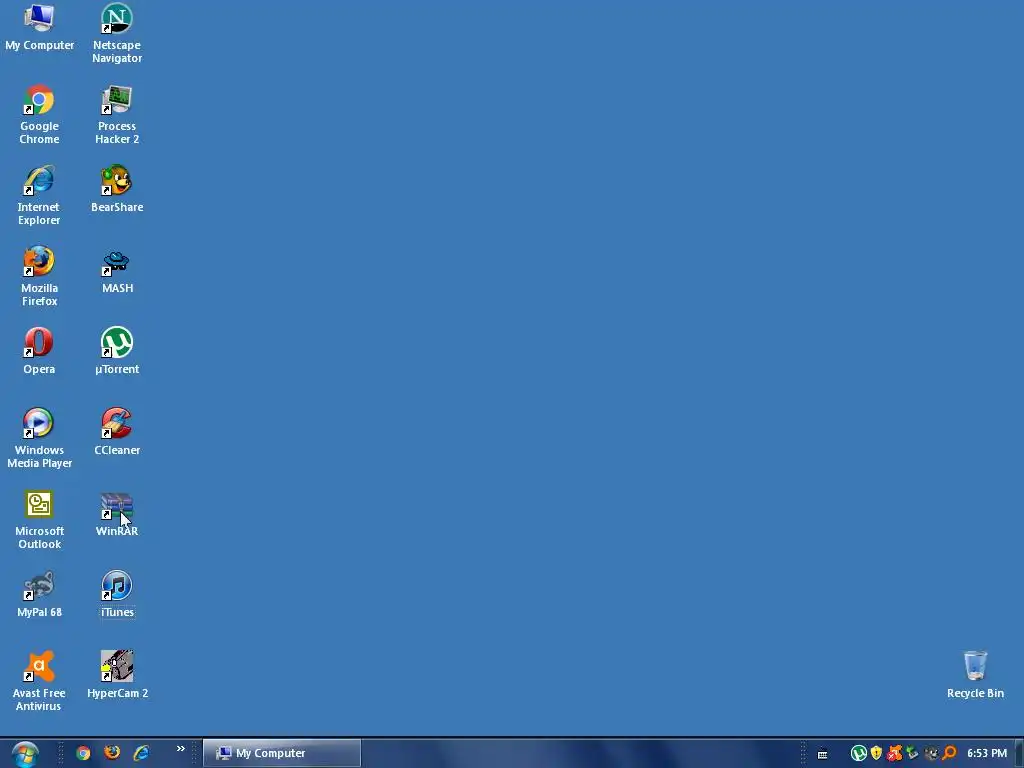
Task: Select the MASH desktop shortcut
Action: (117, 270)
